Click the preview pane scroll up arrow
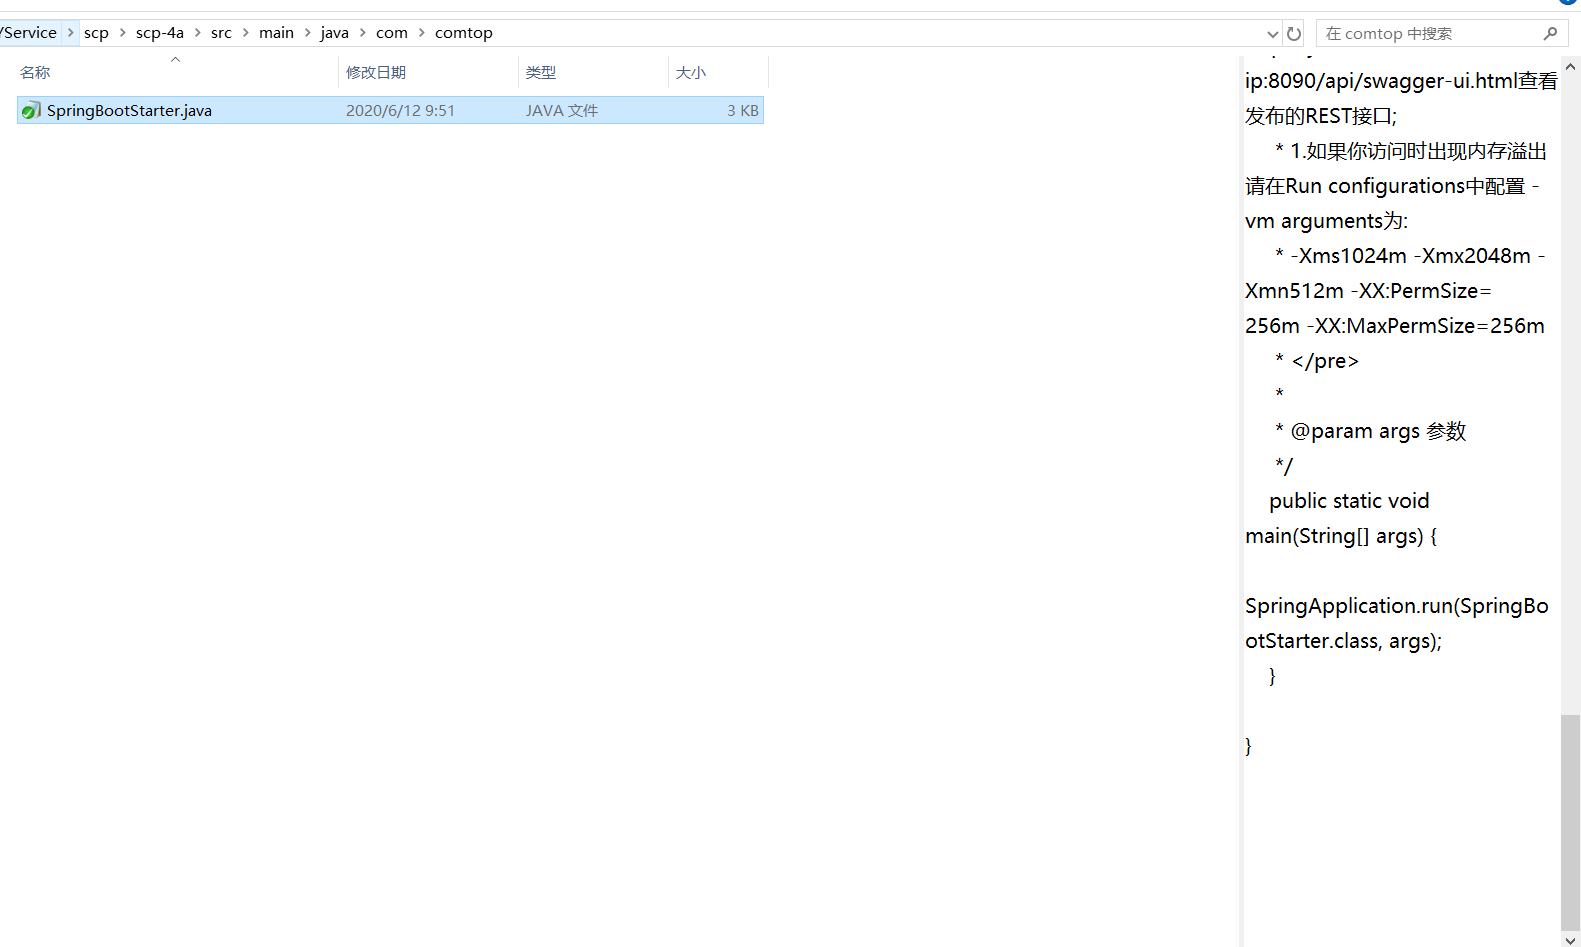The width and height of the screenshot is (1581, 947). click(x=1570, y=66)
